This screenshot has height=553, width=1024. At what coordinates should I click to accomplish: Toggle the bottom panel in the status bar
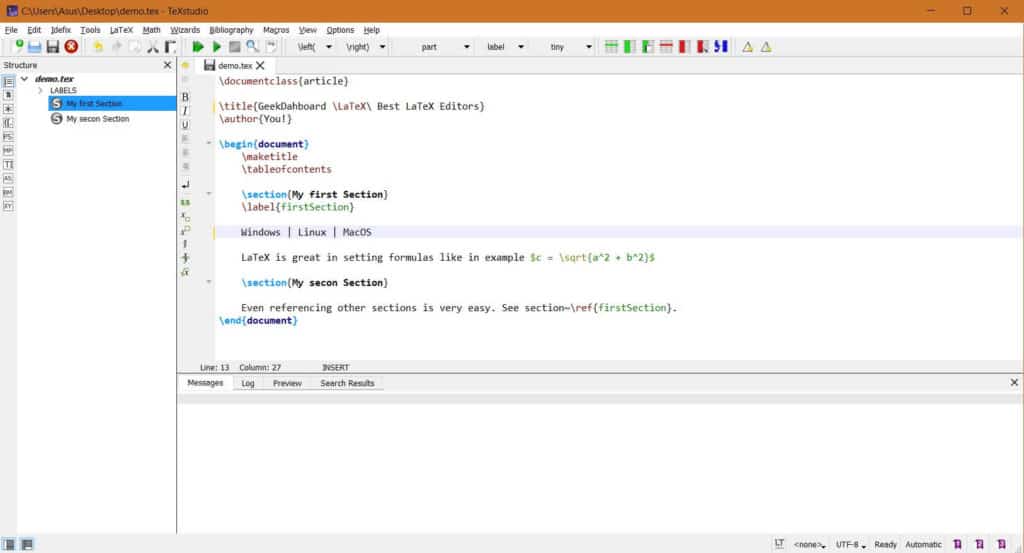pyautogui.click(x=27, y=545)
